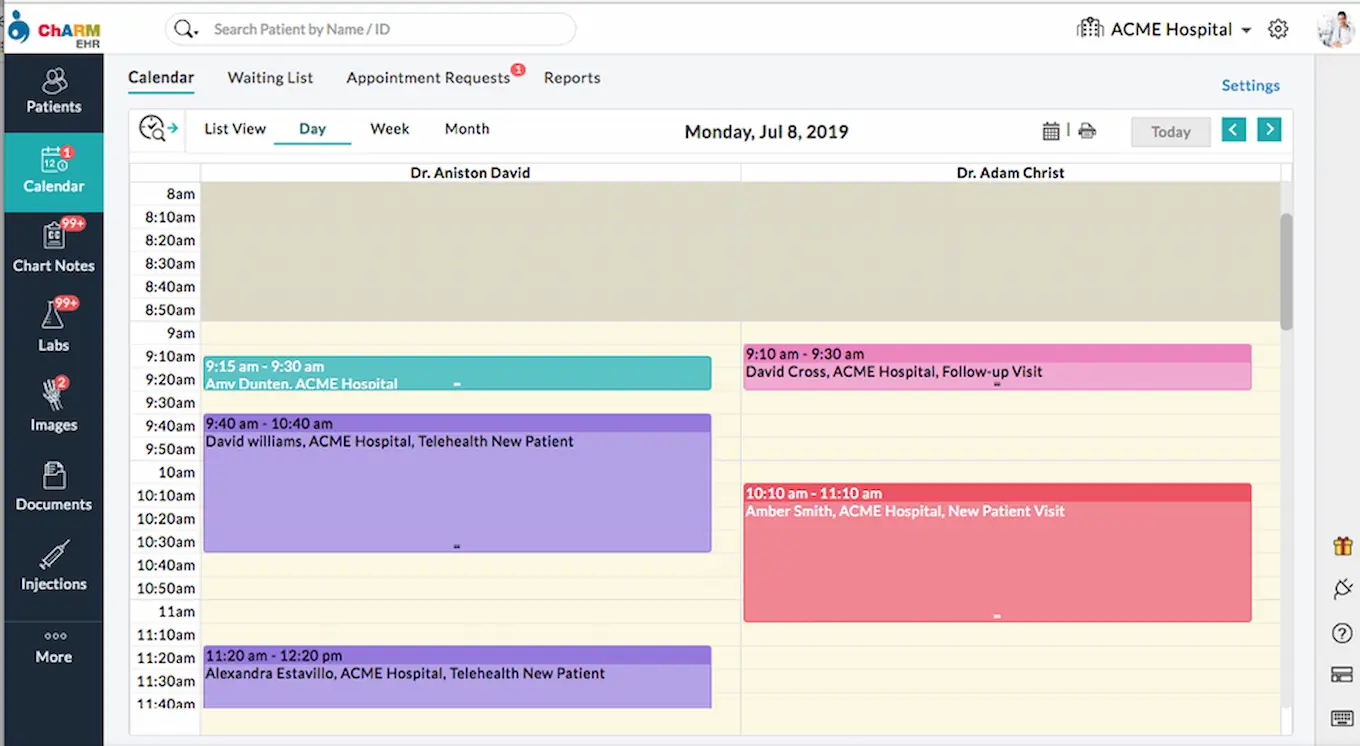Click the appointment slot finder clock icon
This screenshot has height=746, width=1360.
[x=158, y=129]
